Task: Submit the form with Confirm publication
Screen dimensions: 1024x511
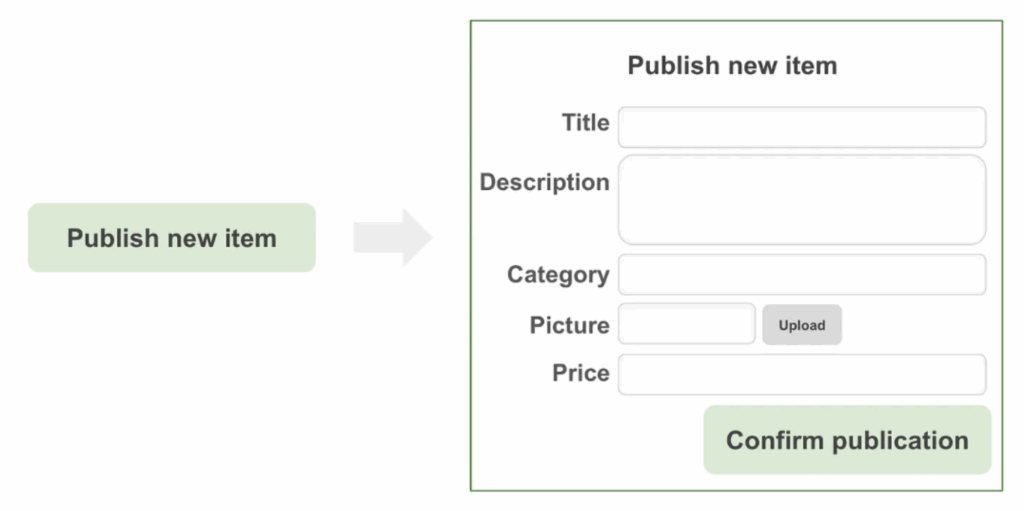Action: [x=847, y=440]
